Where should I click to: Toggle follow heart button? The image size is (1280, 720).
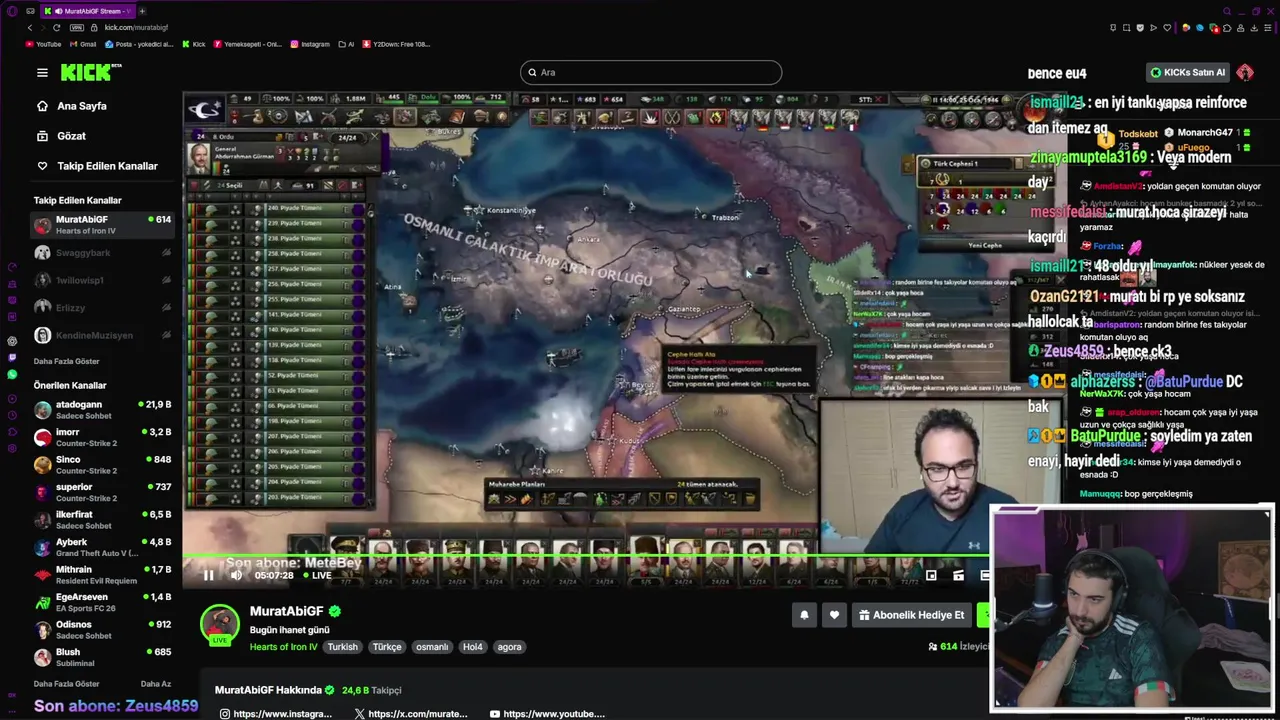pos(834,615)
